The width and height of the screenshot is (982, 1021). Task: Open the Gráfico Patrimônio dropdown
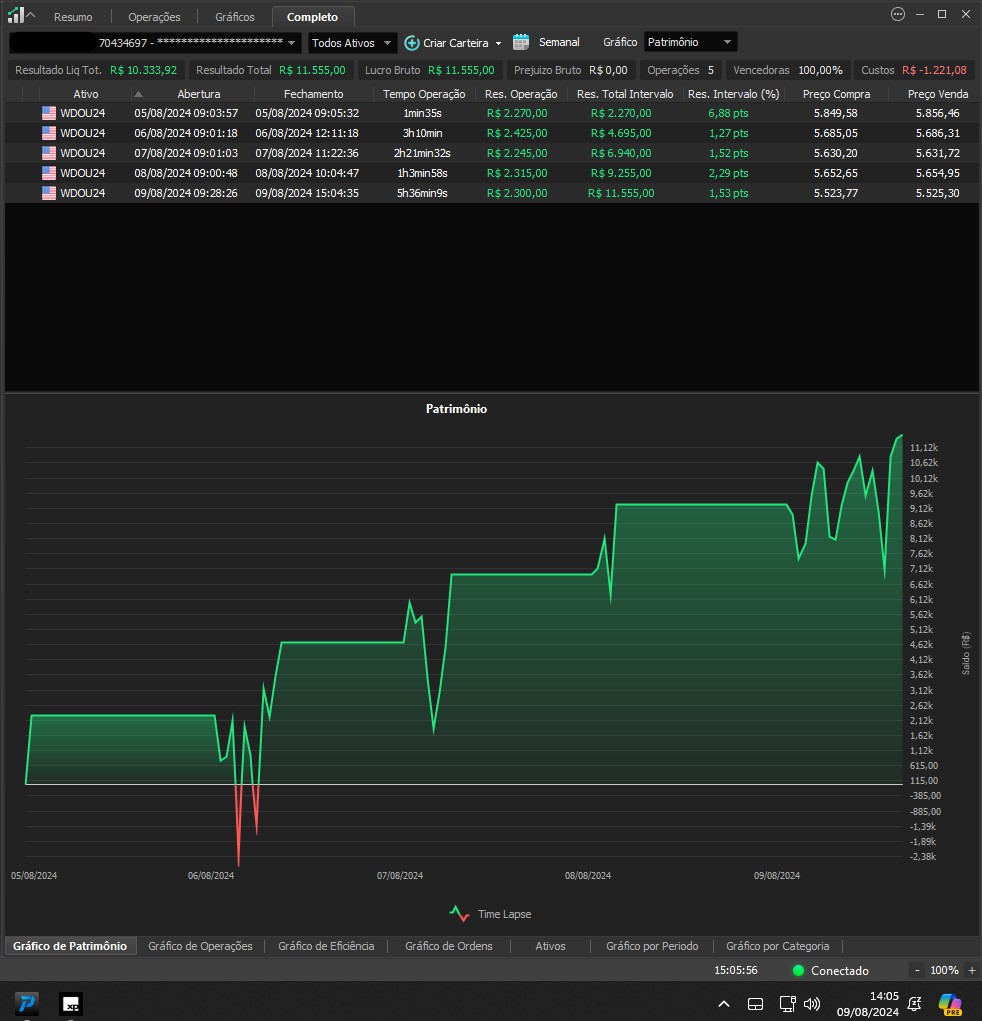click(x=689, y=42)
